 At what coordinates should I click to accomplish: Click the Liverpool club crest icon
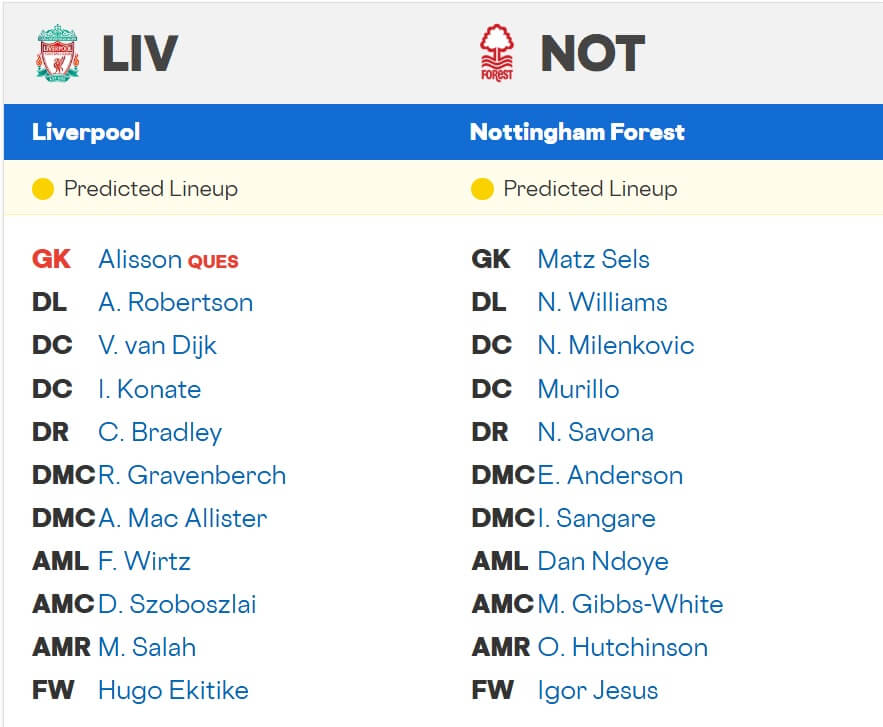tap(58, 50)
